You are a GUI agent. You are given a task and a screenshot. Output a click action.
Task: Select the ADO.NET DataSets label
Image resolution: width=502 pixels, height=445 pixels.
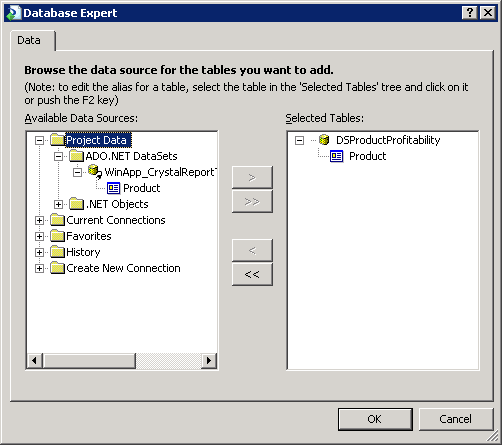click(131, 156)
